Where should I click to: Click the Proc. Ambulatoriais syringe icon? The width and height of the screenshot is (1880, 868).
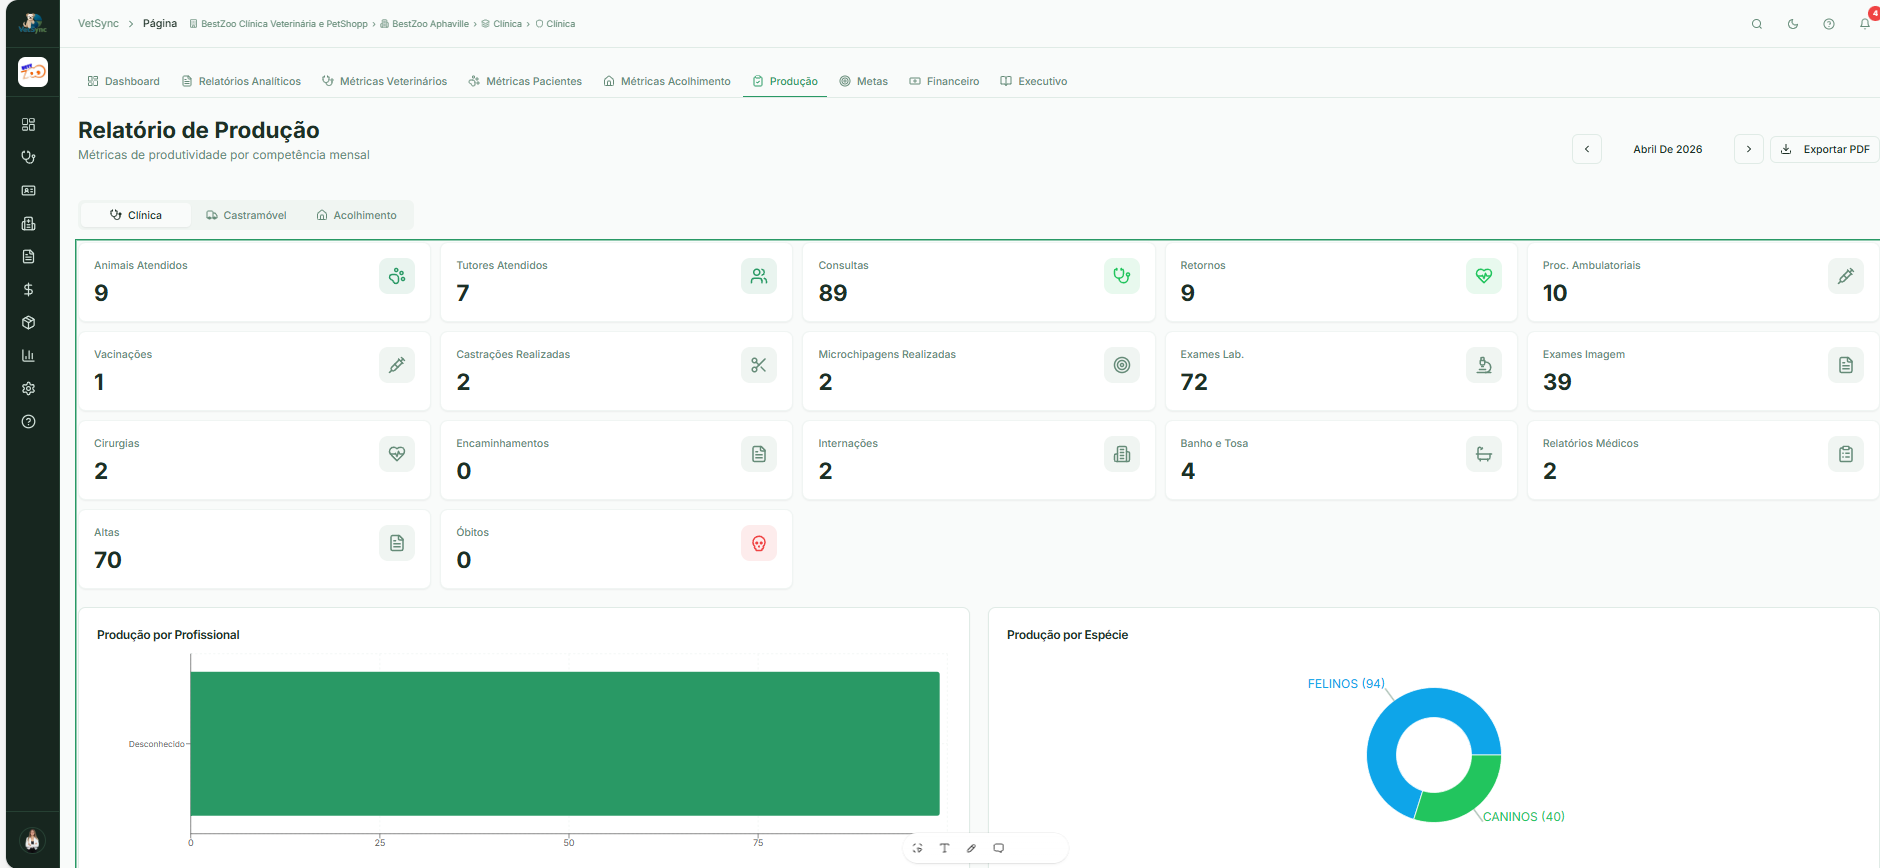1846,276
